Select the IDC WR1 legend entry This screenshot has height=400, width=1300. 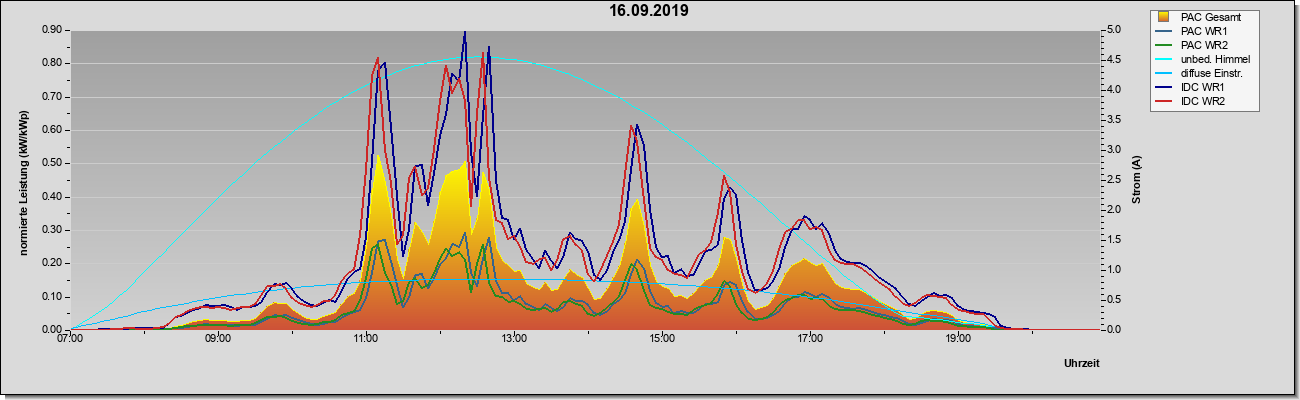1198,88
